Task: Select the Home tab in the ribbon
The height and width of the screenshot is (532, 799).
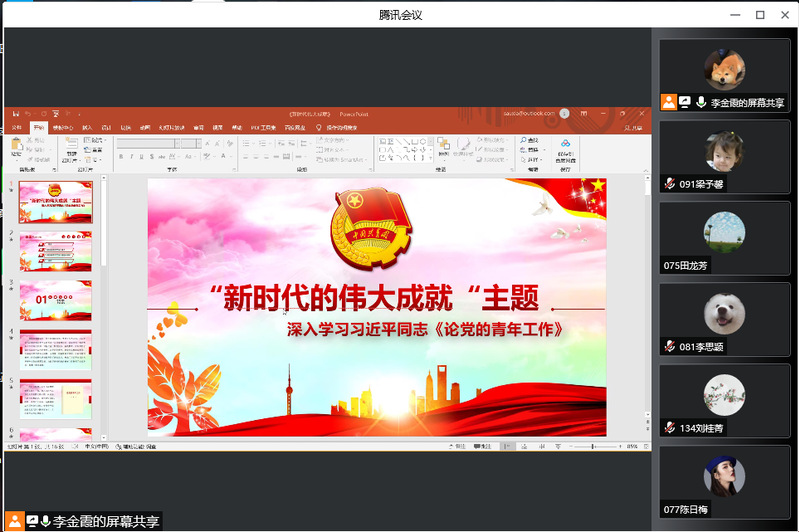Action: click(39, 127)
